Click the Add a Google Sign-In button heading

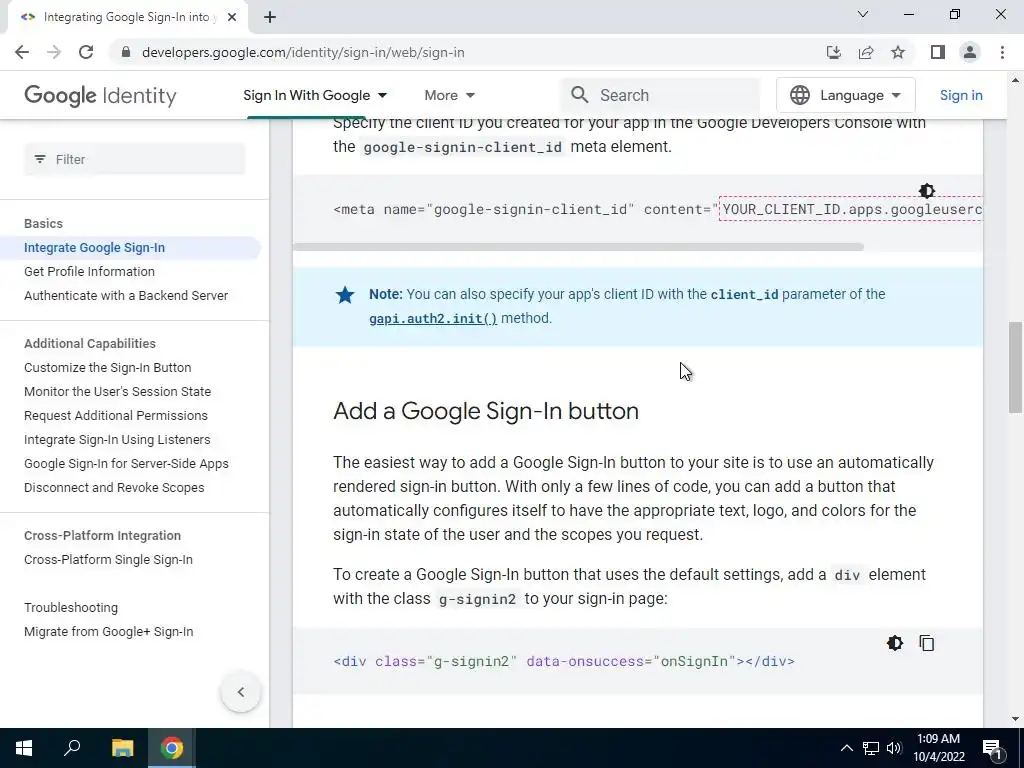[486, 411]
